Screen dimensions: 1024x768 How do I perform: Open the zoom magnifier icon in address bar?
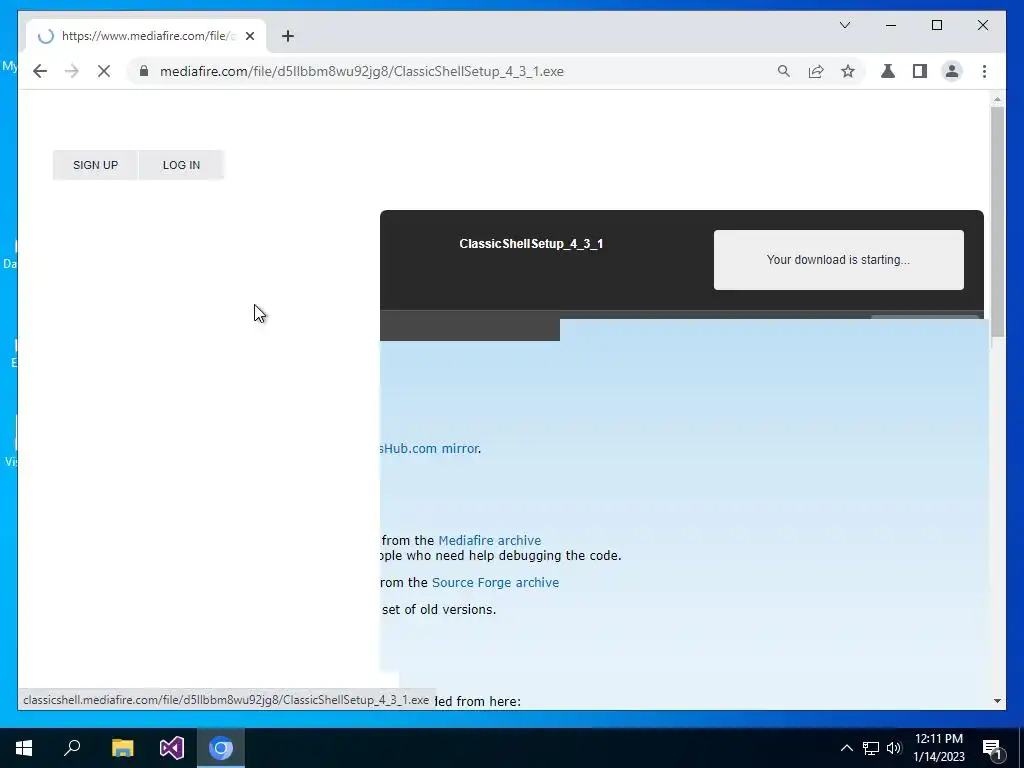784,71
